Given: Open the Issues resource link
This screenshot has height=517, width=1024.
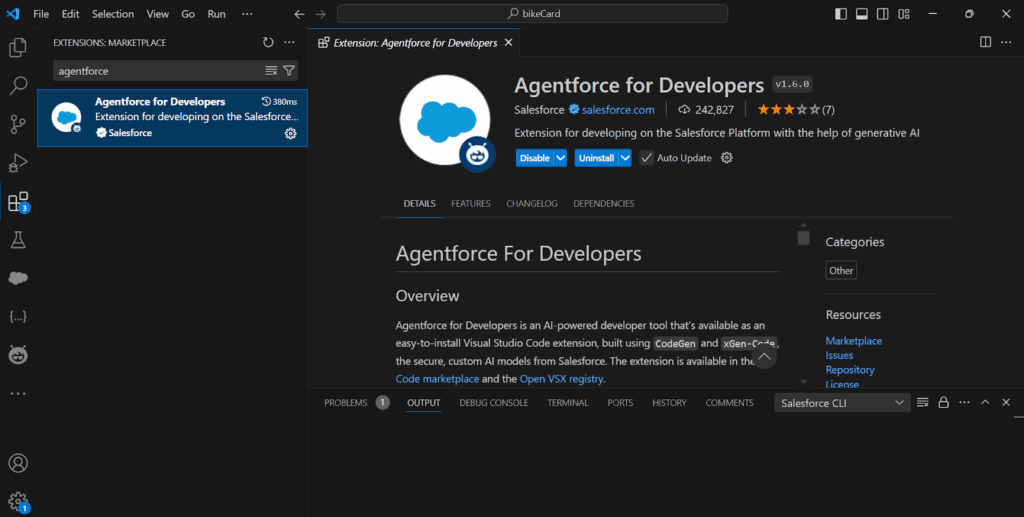Looking at the screenshot, I should pyautogui.click(x=839, y=355).
